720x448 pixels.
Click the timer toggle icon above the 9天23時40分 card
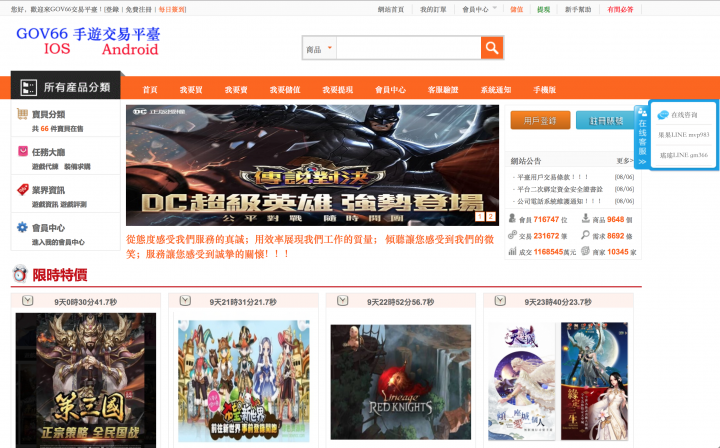pyautogui.click(x=500, y=301)
